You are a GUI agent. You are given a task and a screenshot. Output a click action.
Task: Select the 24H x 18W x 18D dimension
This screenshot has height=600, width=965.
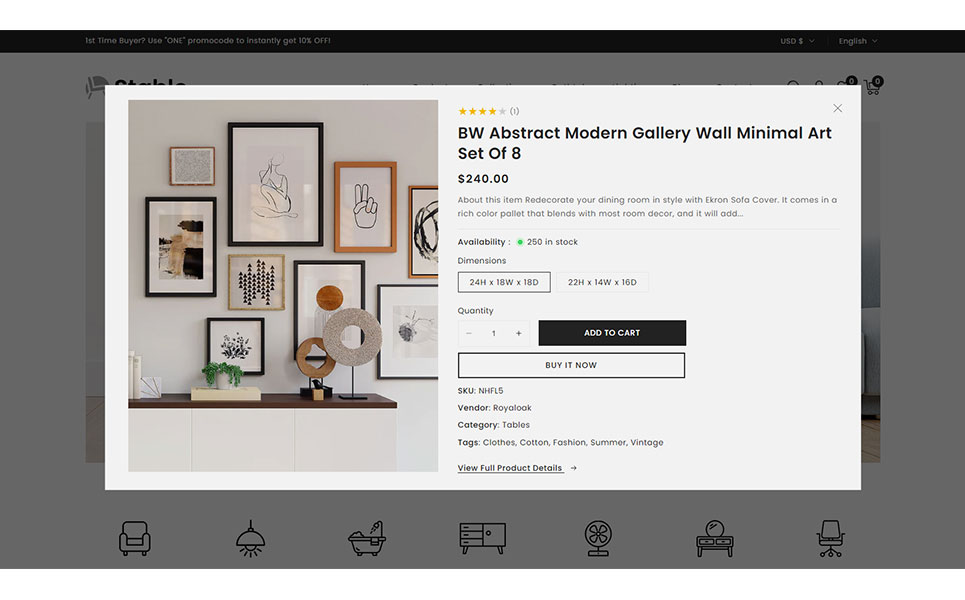coord(504,282)
